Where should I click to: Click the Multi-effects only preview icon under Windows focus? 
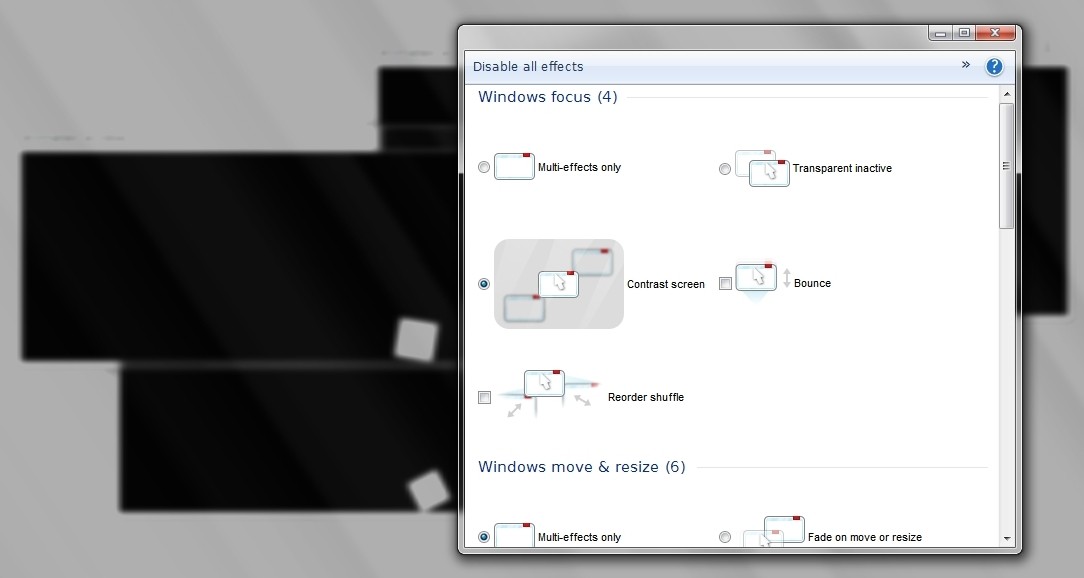click(514, 166)
